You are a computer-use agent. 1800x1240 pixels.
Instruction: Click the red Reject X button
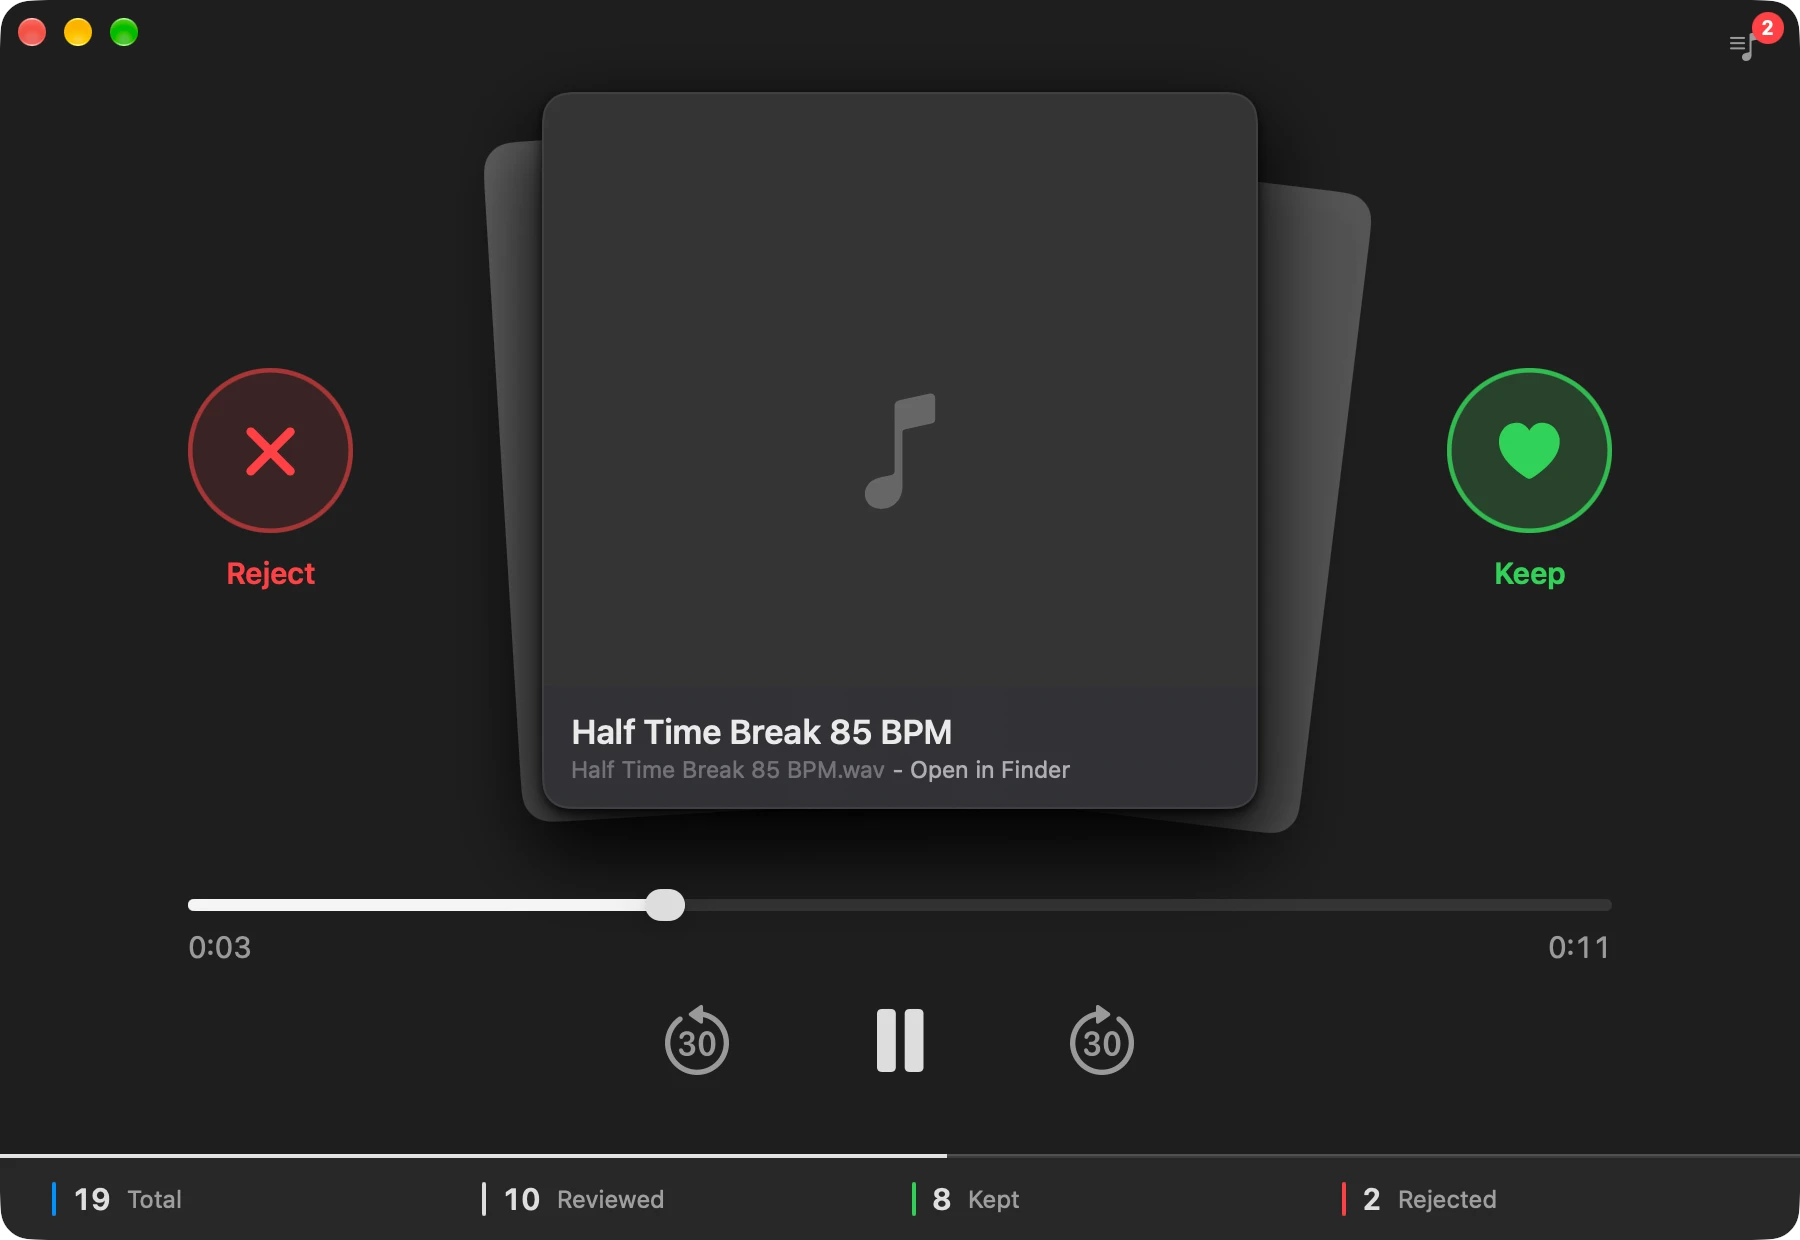[270, 450]
